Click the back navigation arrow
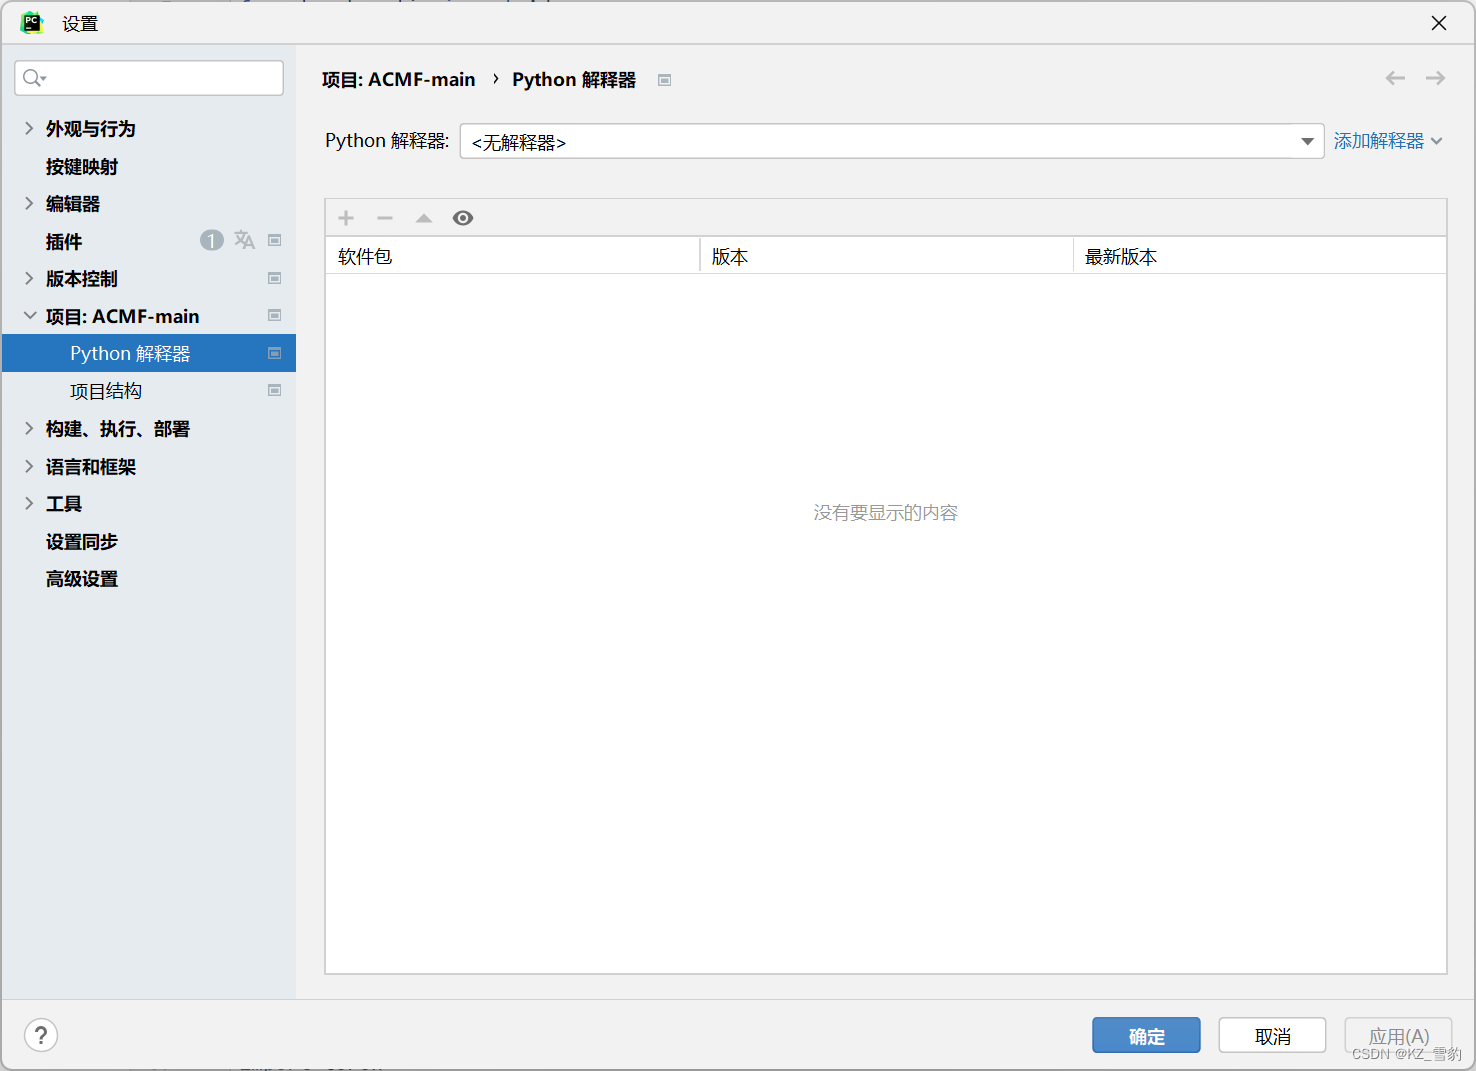The width and height of the screenshot is (1476, 1071). [1395, 78]
